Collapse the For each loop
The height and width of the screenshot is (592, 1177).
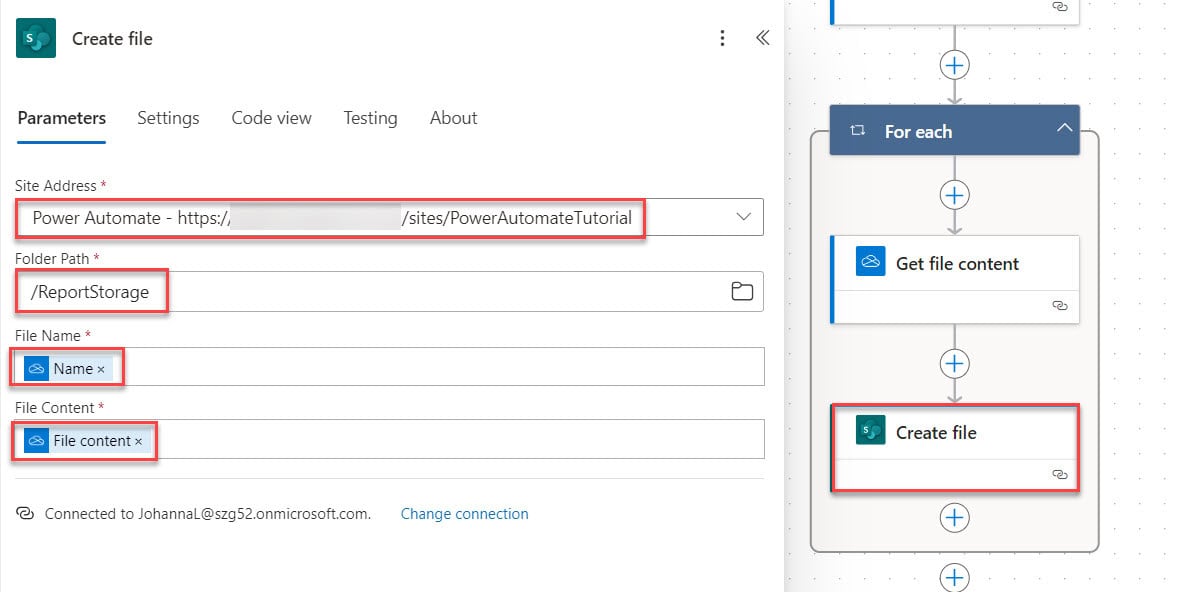(x=1065, y=129)
